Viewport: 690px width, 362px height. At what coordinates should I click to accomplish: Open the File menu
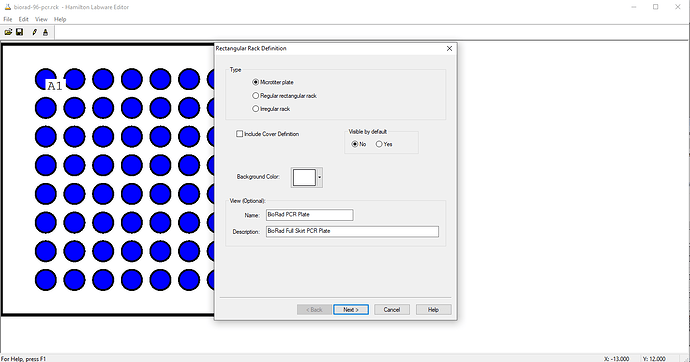pos(7,19)
